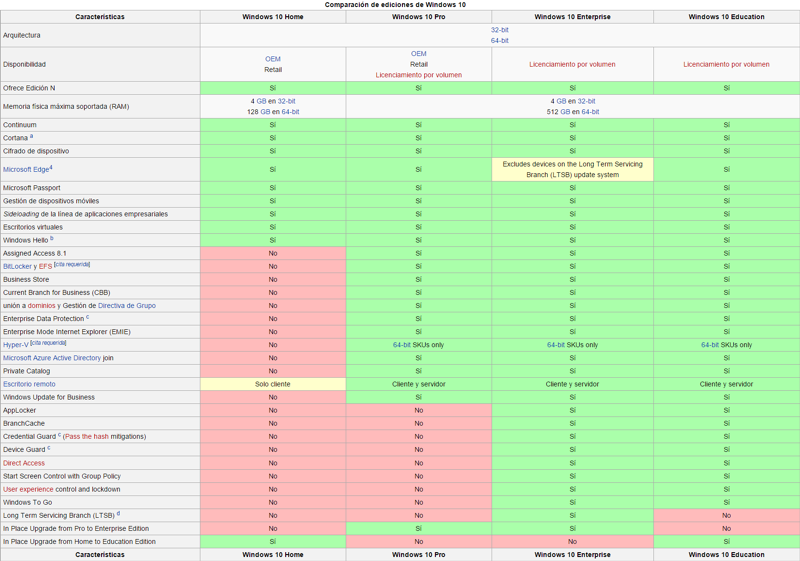Click 'In Place Upgrade from Pro to Enterprise Edition'
This screenshot has width=800, height=561.
pyautogui.click(x=76, y=529)
